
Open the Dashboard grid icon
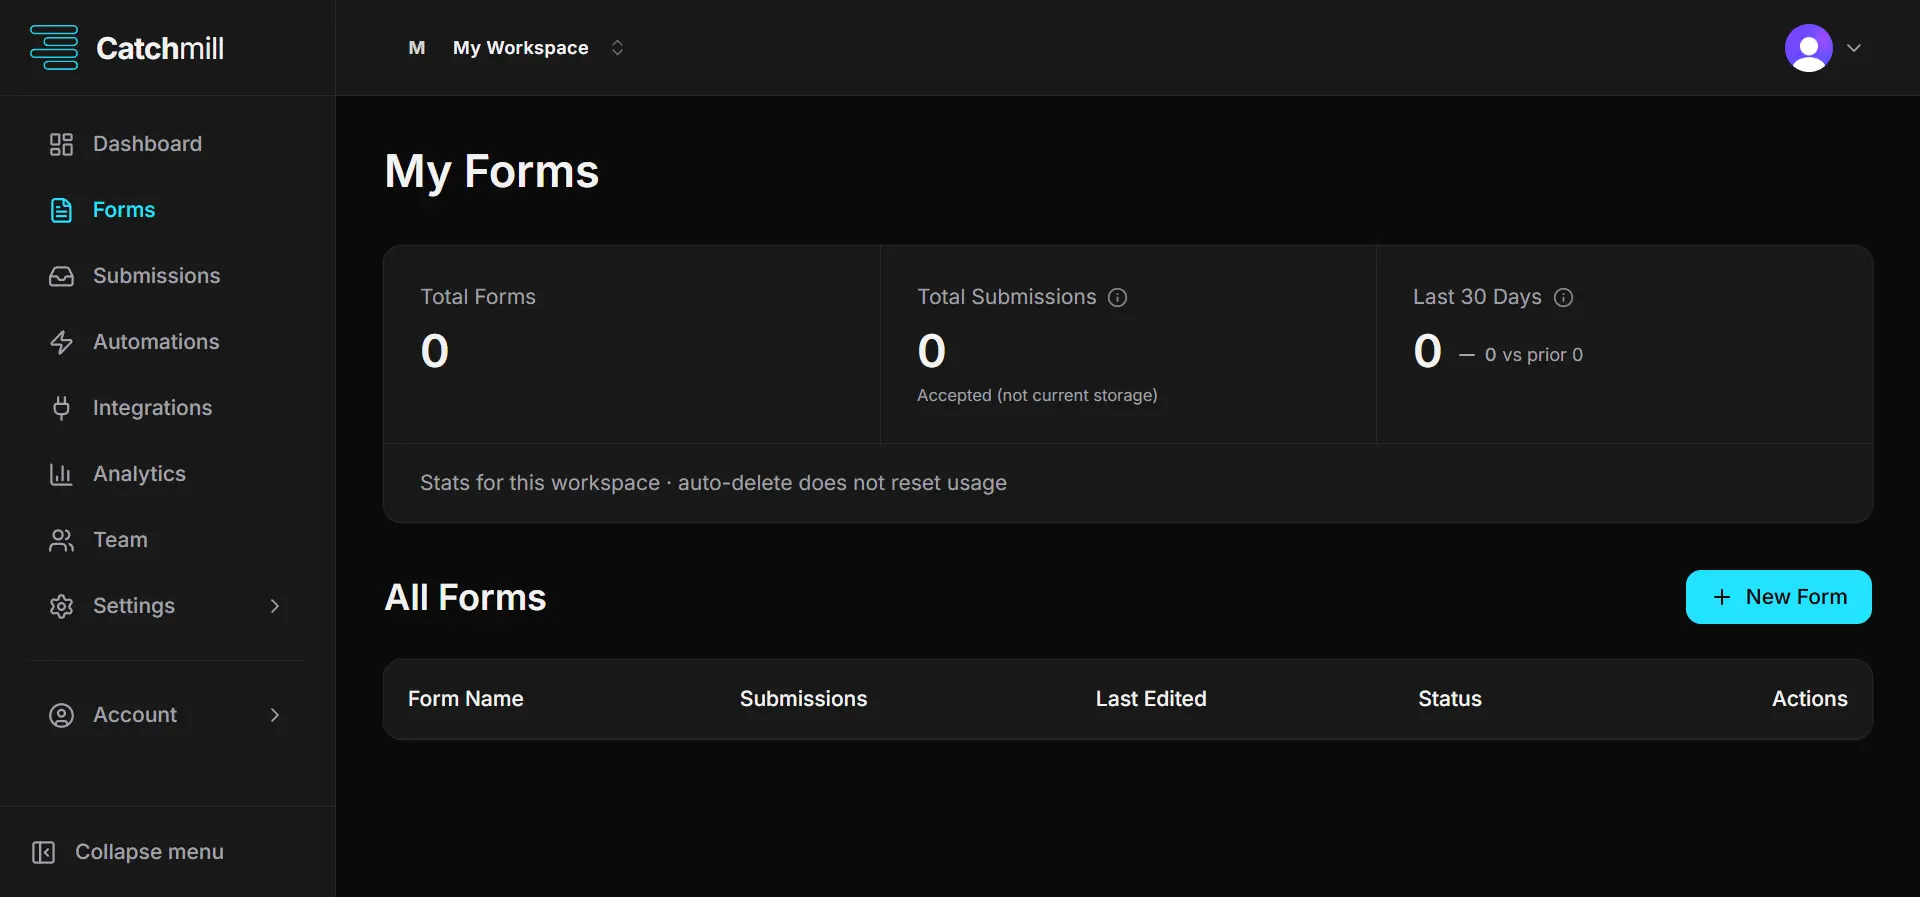[x=61, y=144]
